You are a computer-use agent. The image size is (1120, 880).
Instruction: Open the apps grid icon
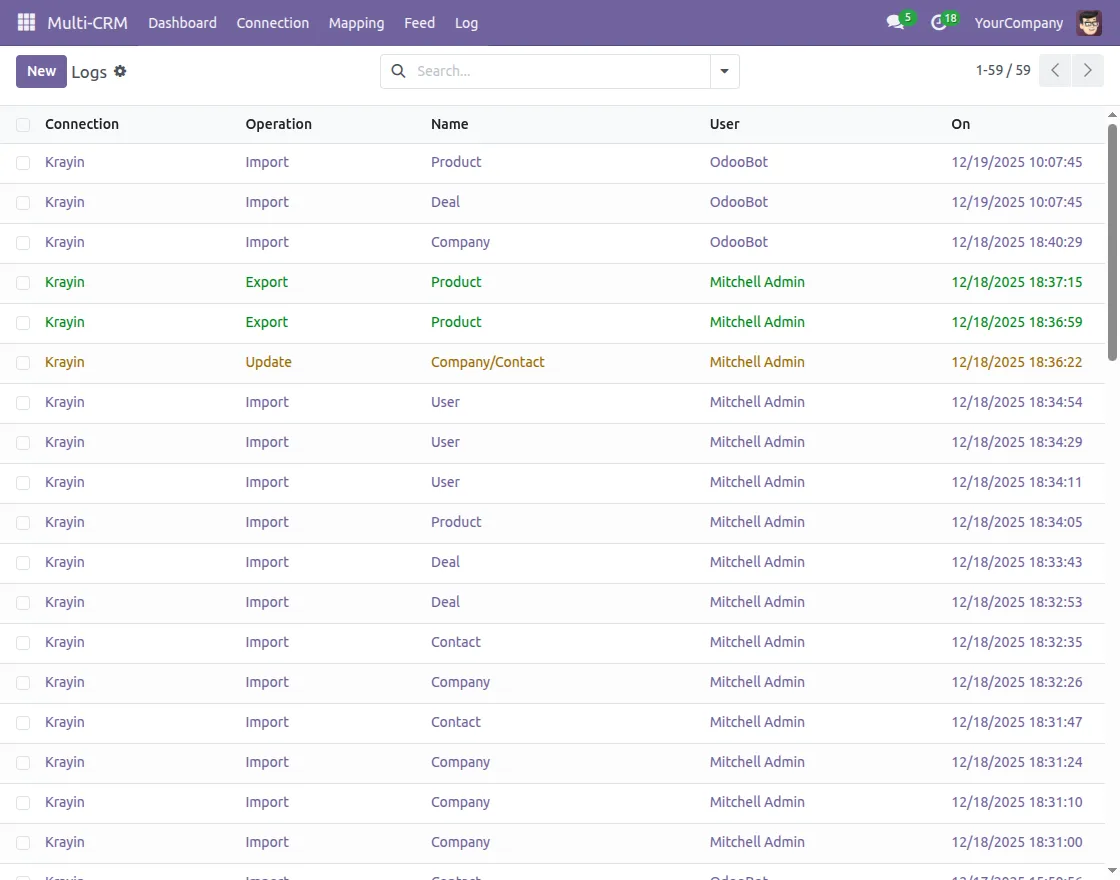point(25,22)
